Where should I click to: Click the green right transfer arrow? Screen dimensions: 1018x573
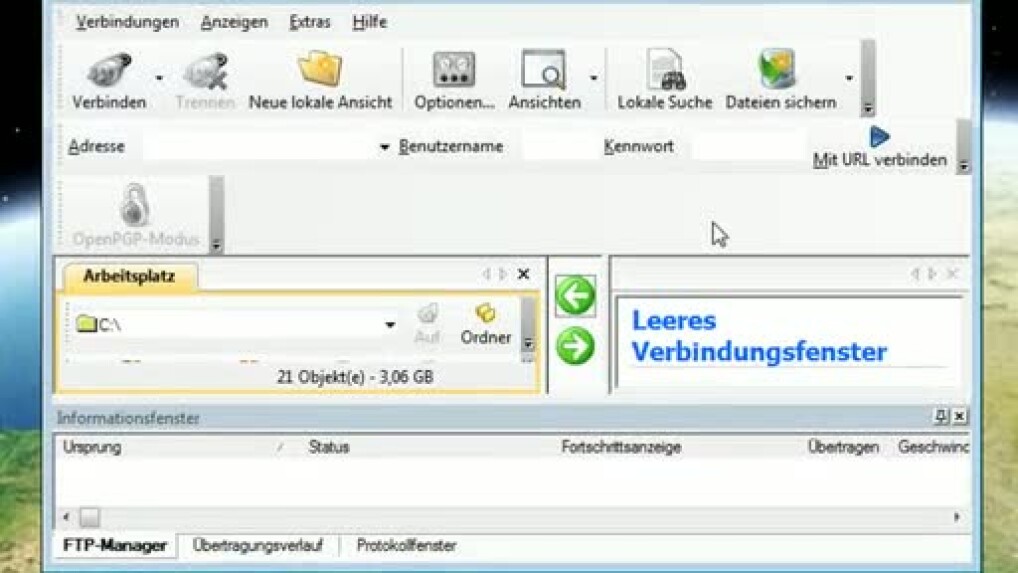575,346
